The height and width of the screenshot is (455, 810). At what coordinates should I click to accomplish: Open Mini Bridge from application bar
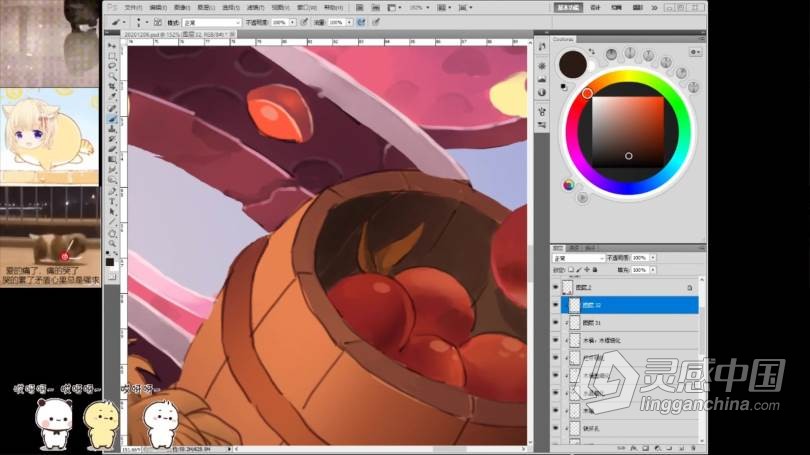click(376, 8)
